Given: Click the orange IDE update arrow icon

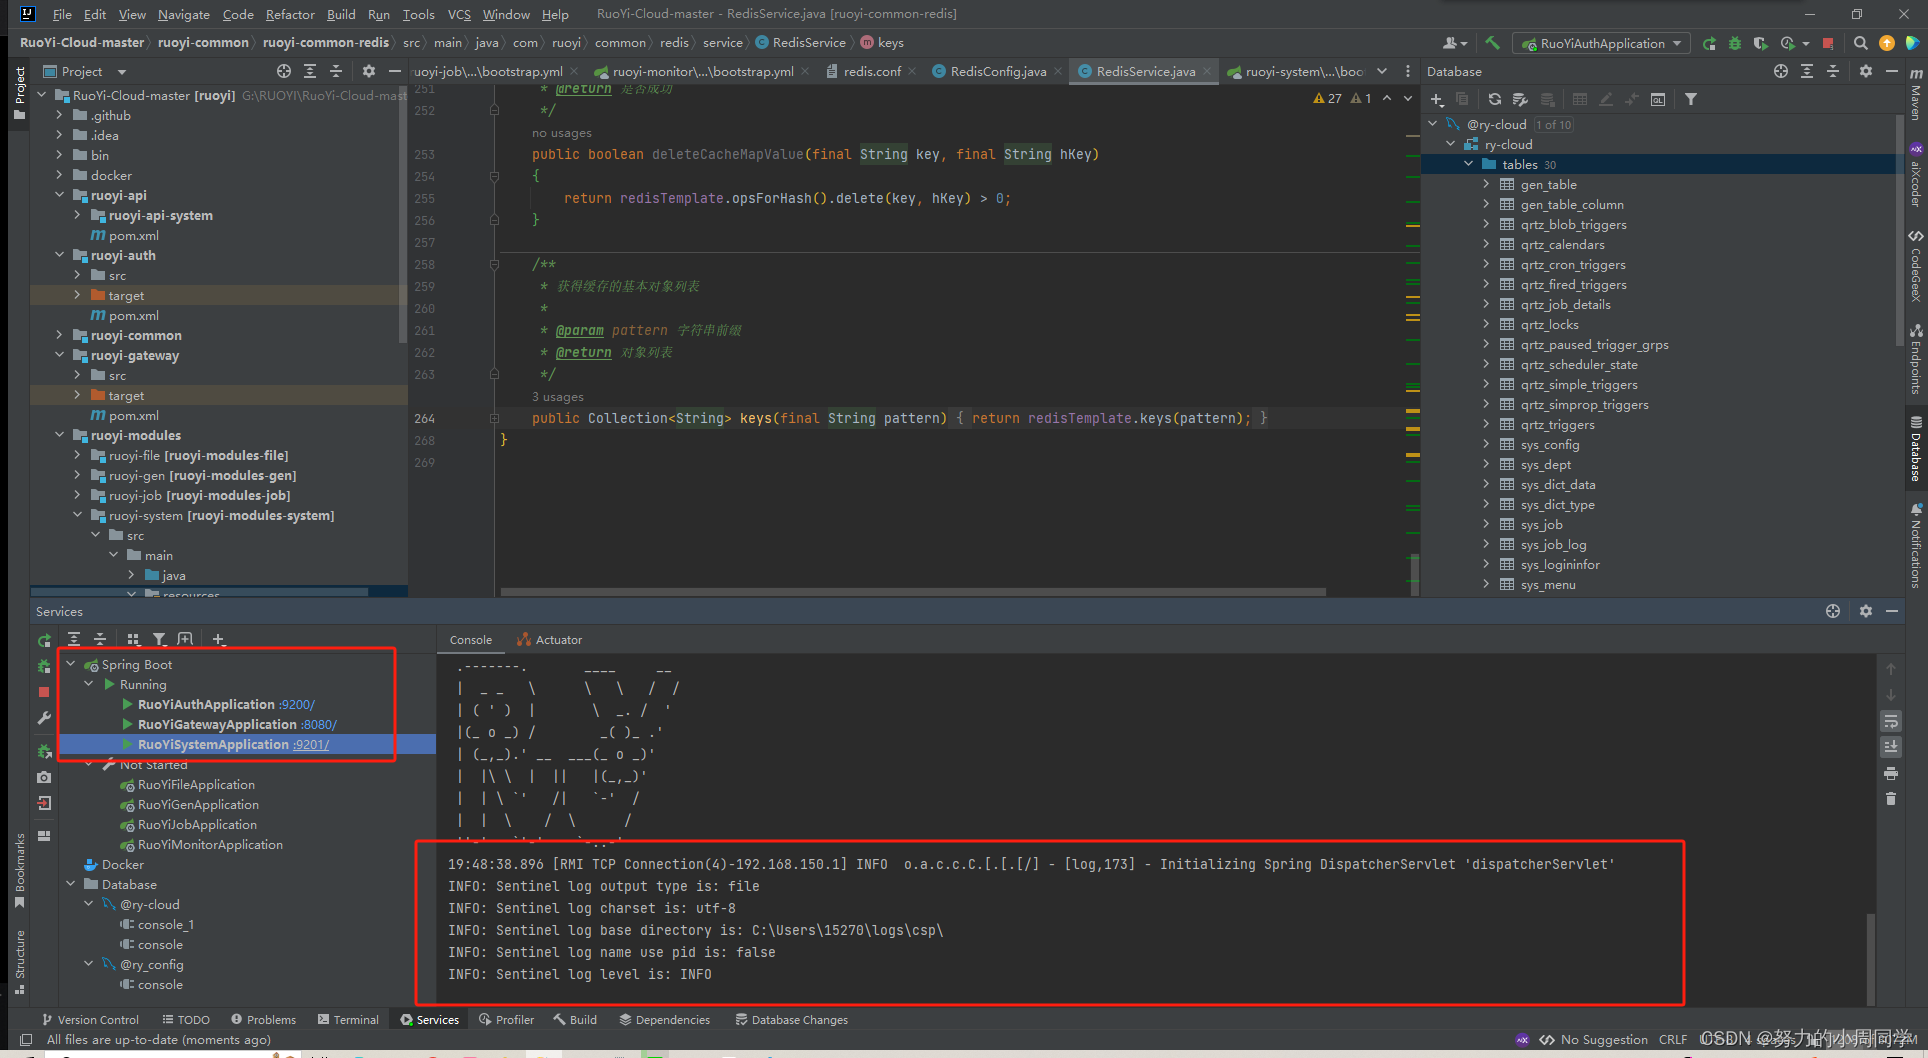Looking at the screenshot, I should click(1886, 43).
